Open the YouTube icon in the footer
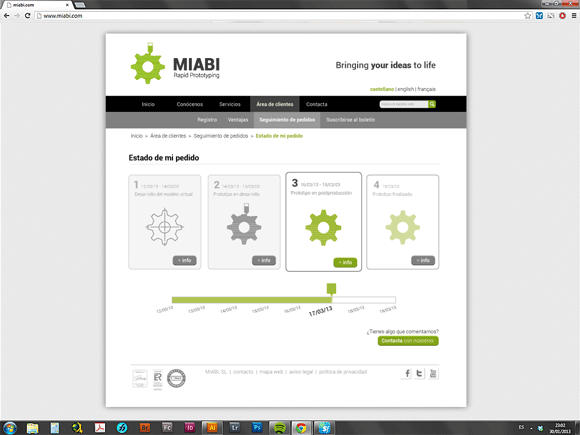 tap(433, 373)
